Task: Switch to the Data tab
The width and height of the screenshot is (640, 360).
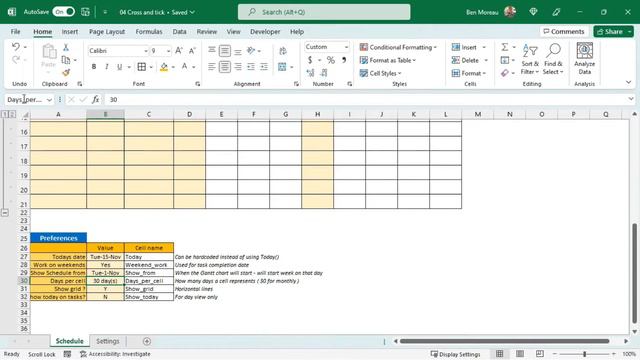Action: click(x=179, y=31)
